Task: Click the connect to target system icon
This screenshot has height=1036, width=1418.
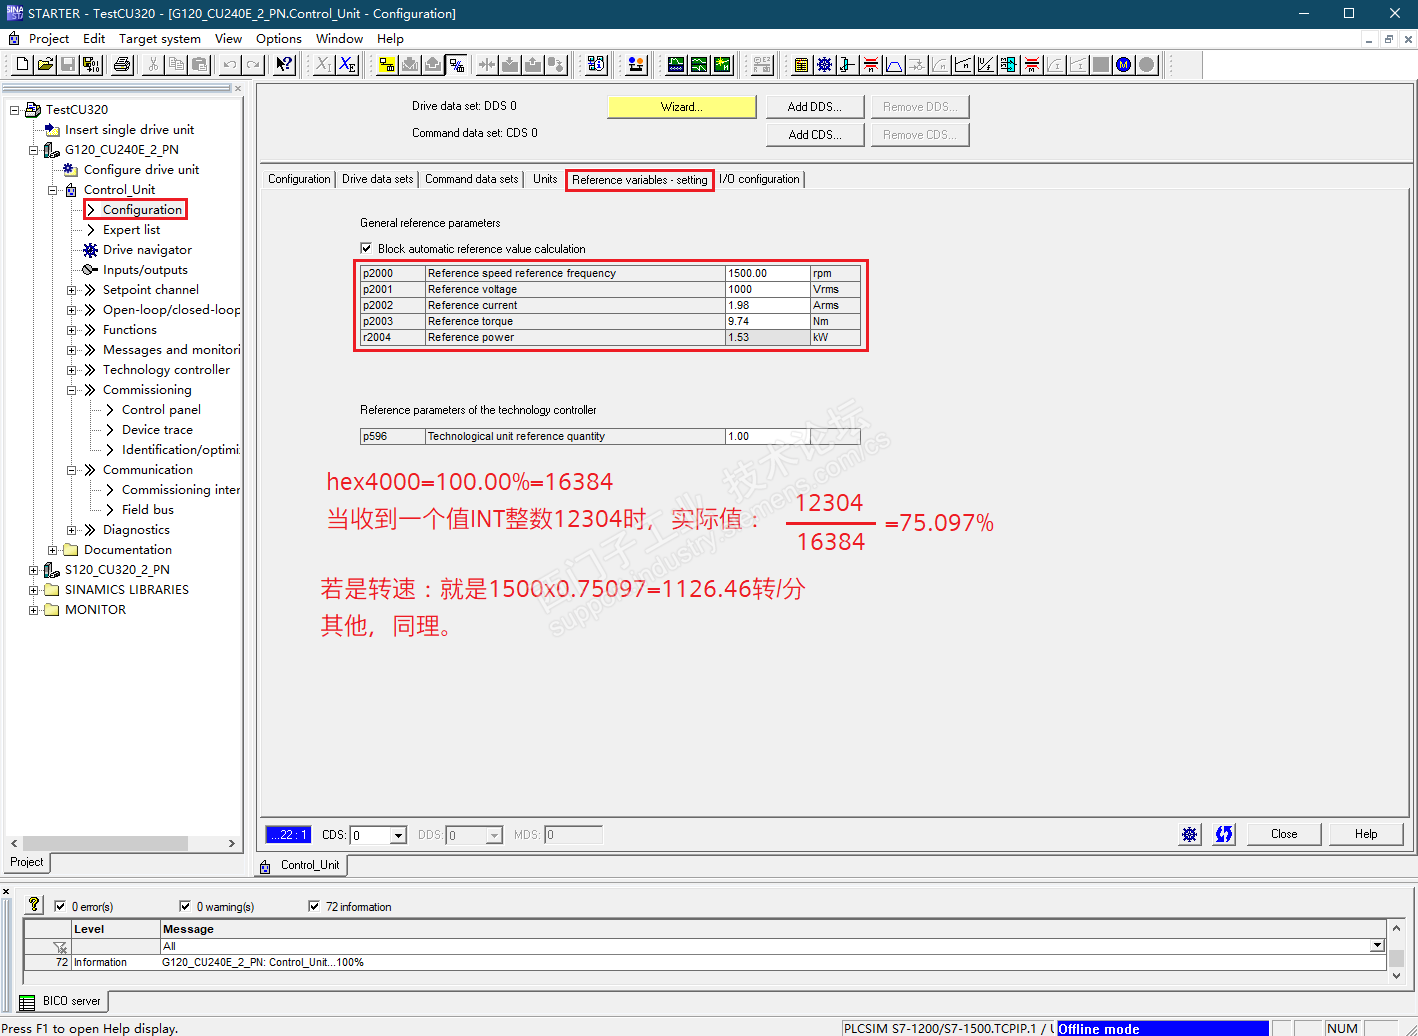Action: tap(386, 65)
